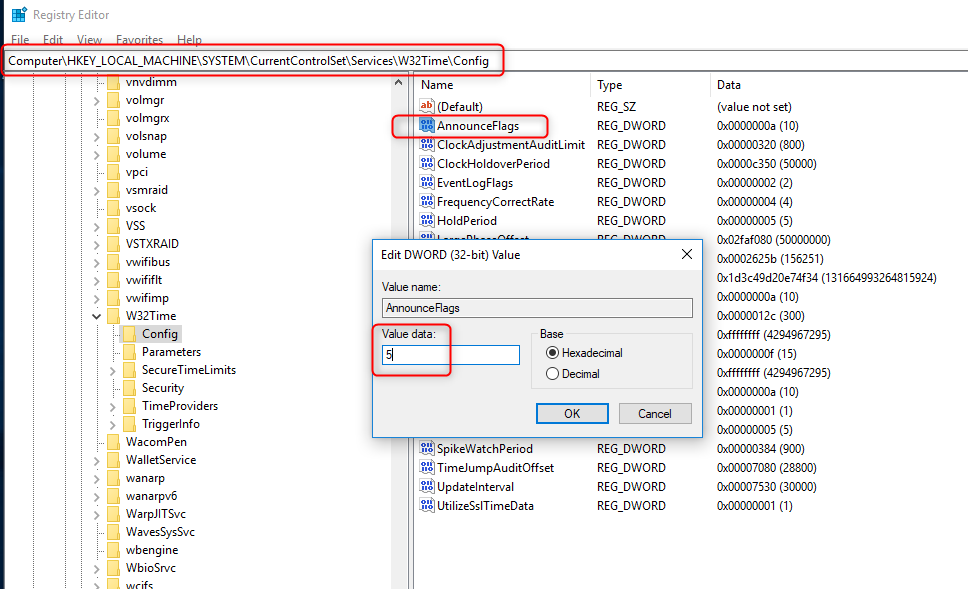Select the Hexadecimal base radio button

tap(552, 353)
